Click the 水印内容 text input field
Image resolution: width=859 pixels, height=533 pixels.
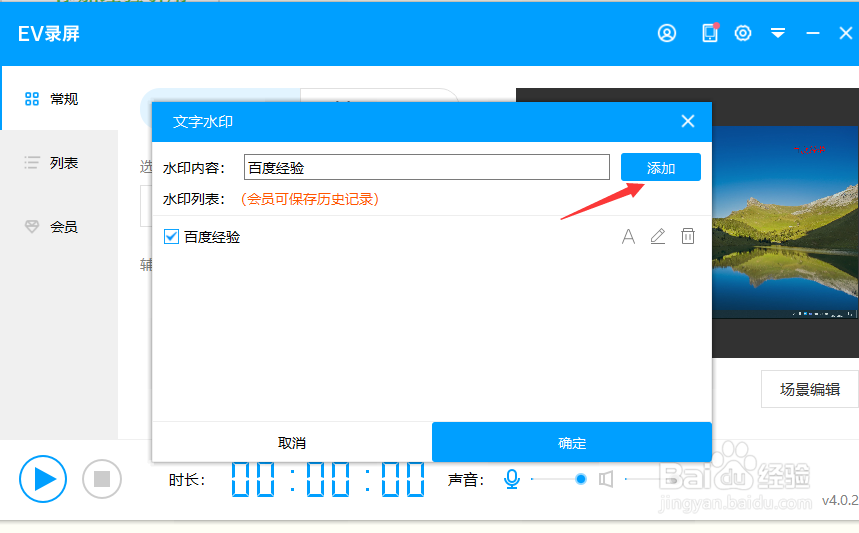point(427,167)
